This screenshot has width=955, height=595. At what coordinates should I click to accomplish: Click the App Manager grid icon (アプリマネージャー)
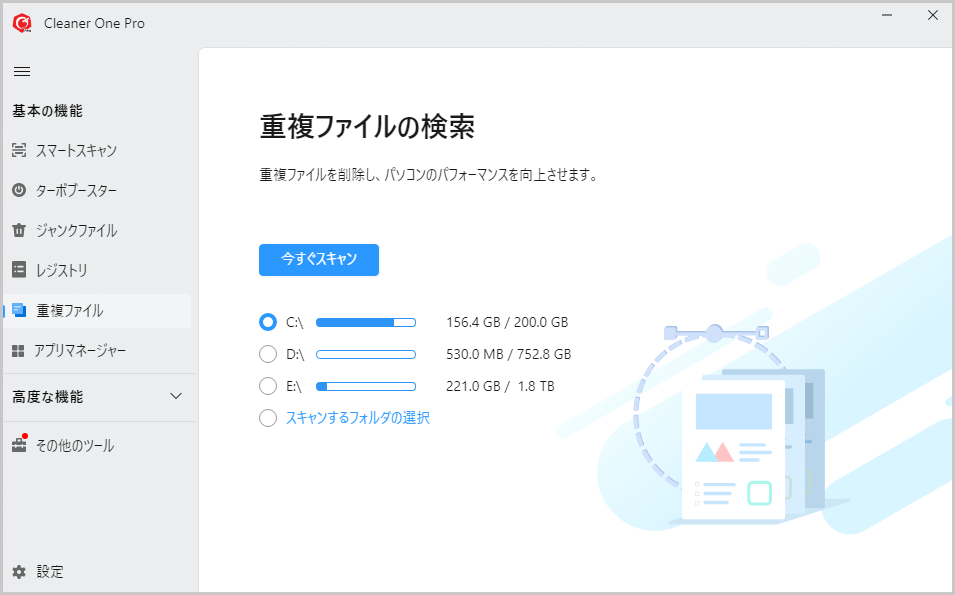[18, 351]
